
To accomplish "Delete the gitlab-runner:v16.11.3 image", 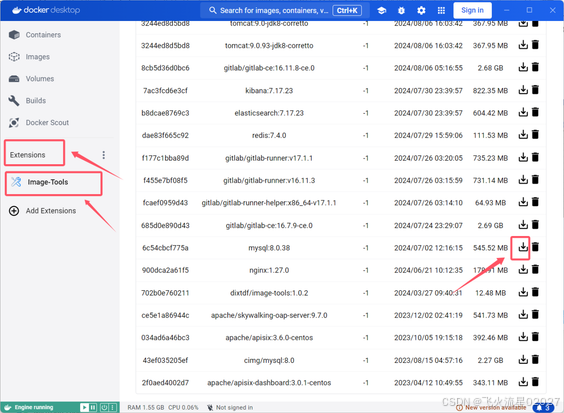I will point(536,180).
